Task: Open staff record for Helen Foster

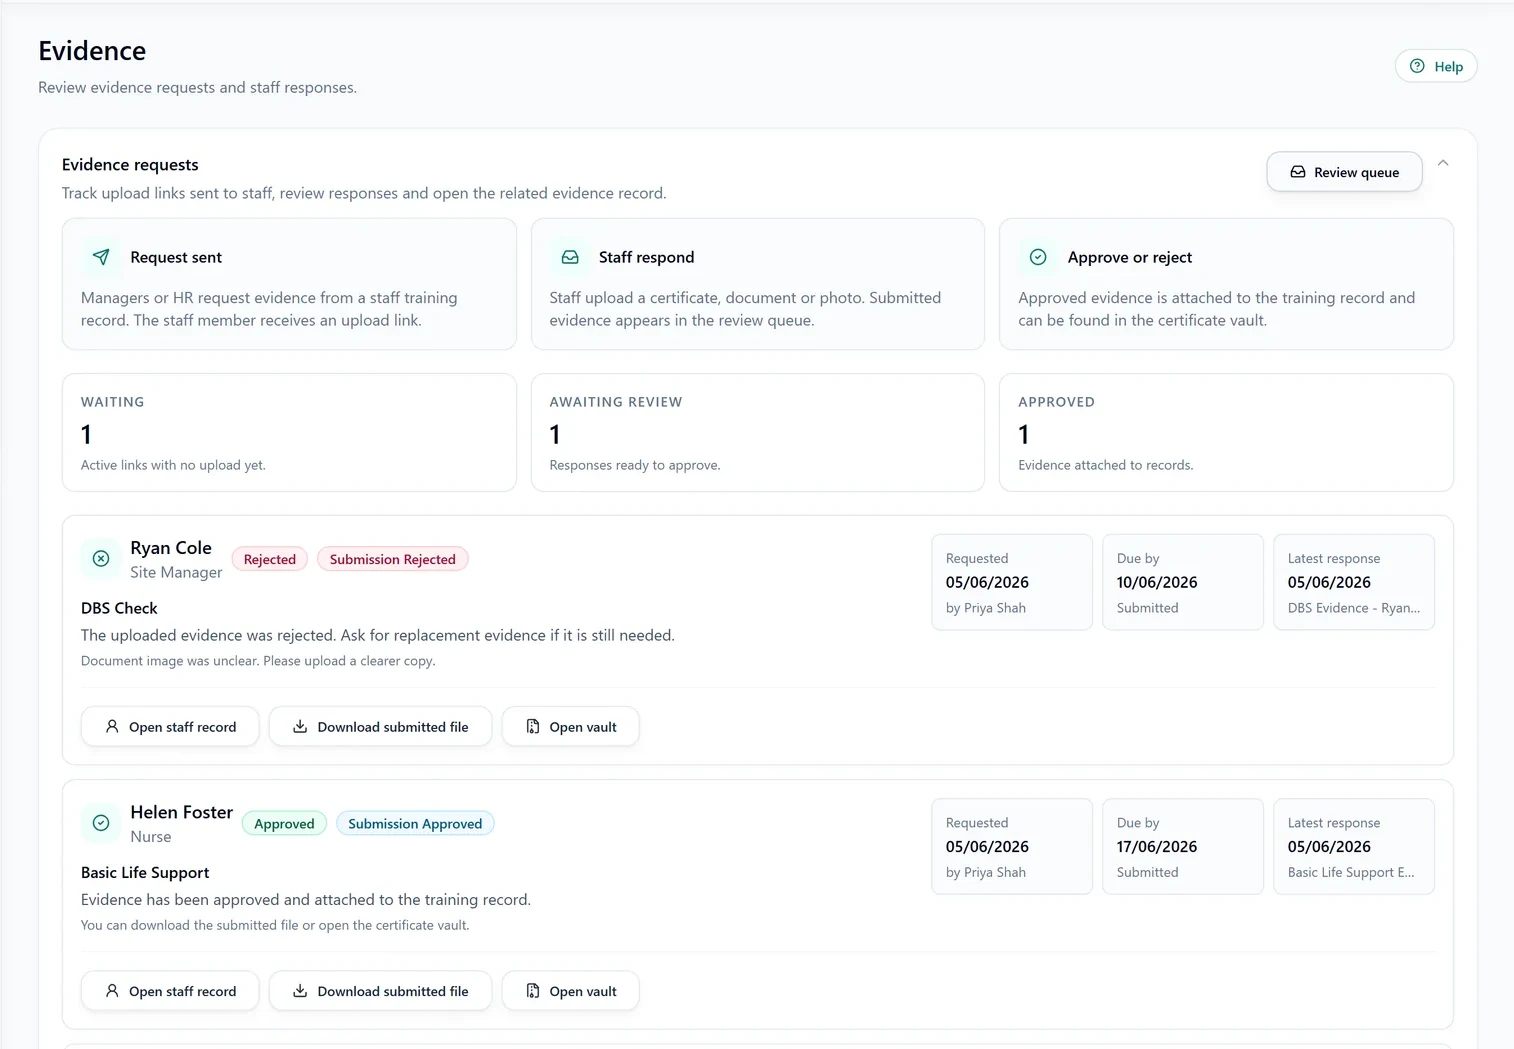Action: 170,991
